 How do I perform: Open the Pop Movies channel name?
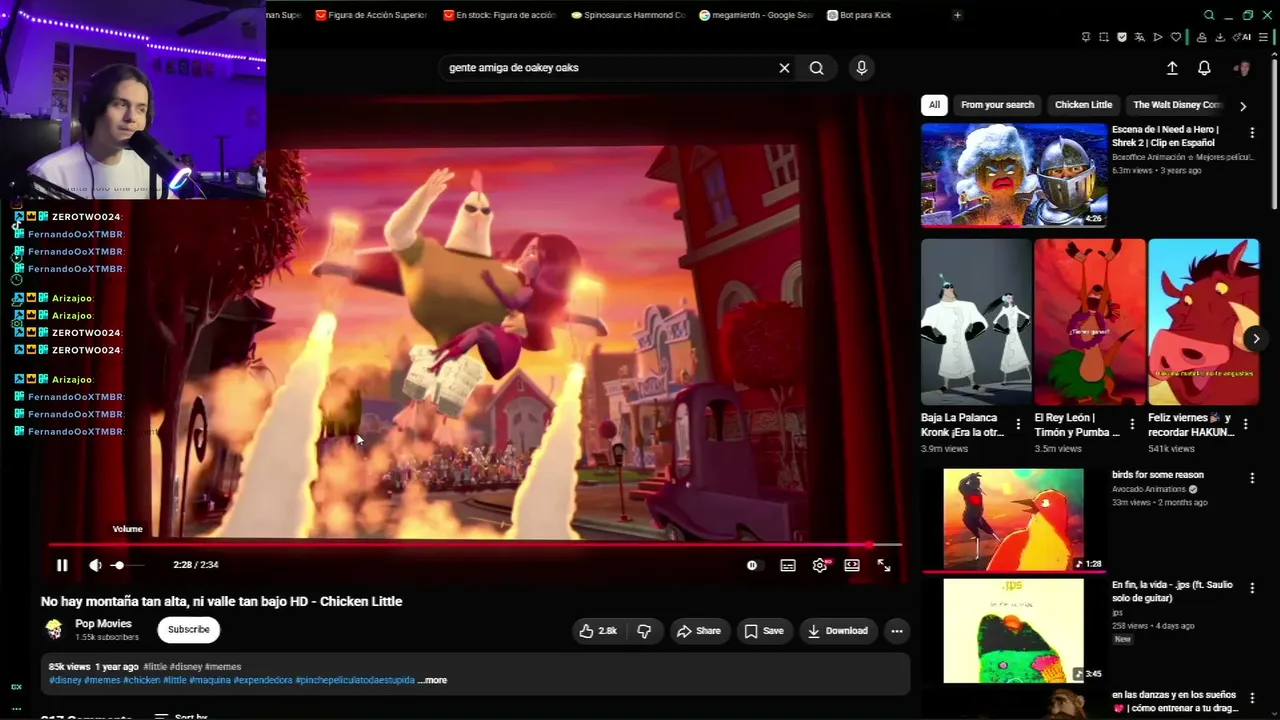104,624
